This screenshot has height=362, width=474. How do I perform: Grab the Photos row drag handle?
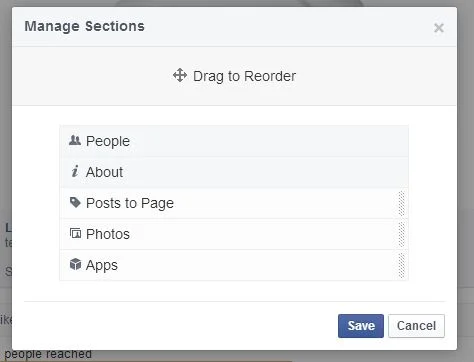[x=402, y=234]
